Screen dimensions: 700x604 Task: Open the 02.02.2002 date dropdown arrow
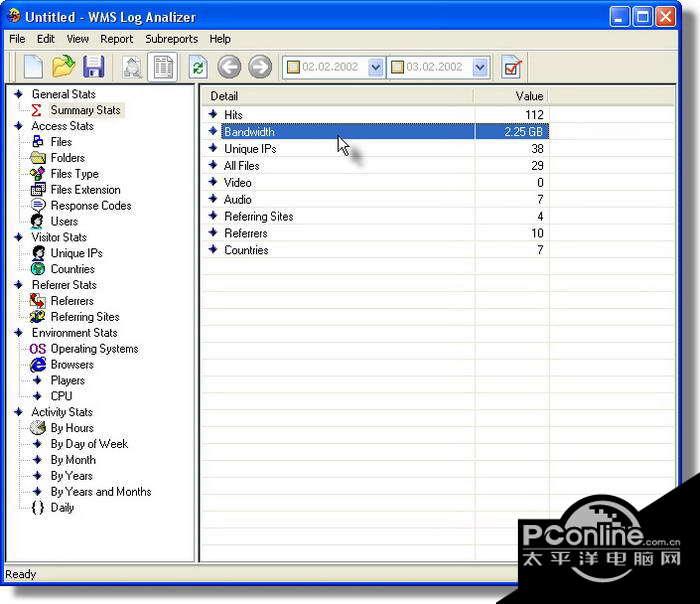point(375,67)
